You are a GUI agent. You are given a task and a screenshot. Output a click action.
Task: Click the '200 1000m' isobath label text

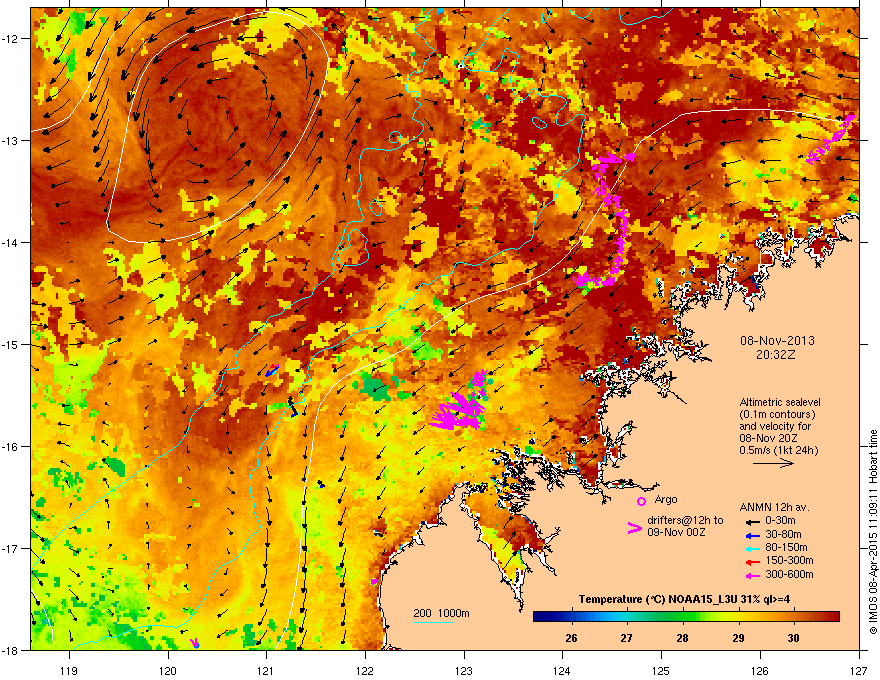pos(441,613)
